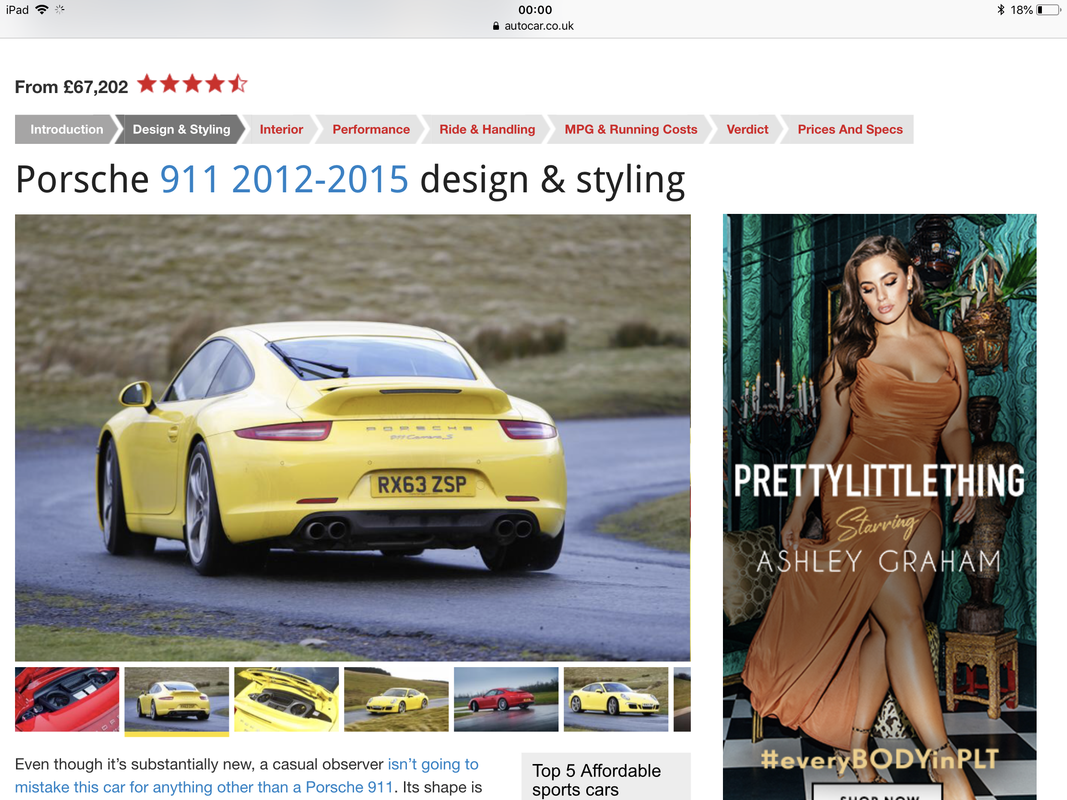View the Verdict section
The height and width of the screenshot is (800, 1067).
pyautogui.click(x=747, y=129)
